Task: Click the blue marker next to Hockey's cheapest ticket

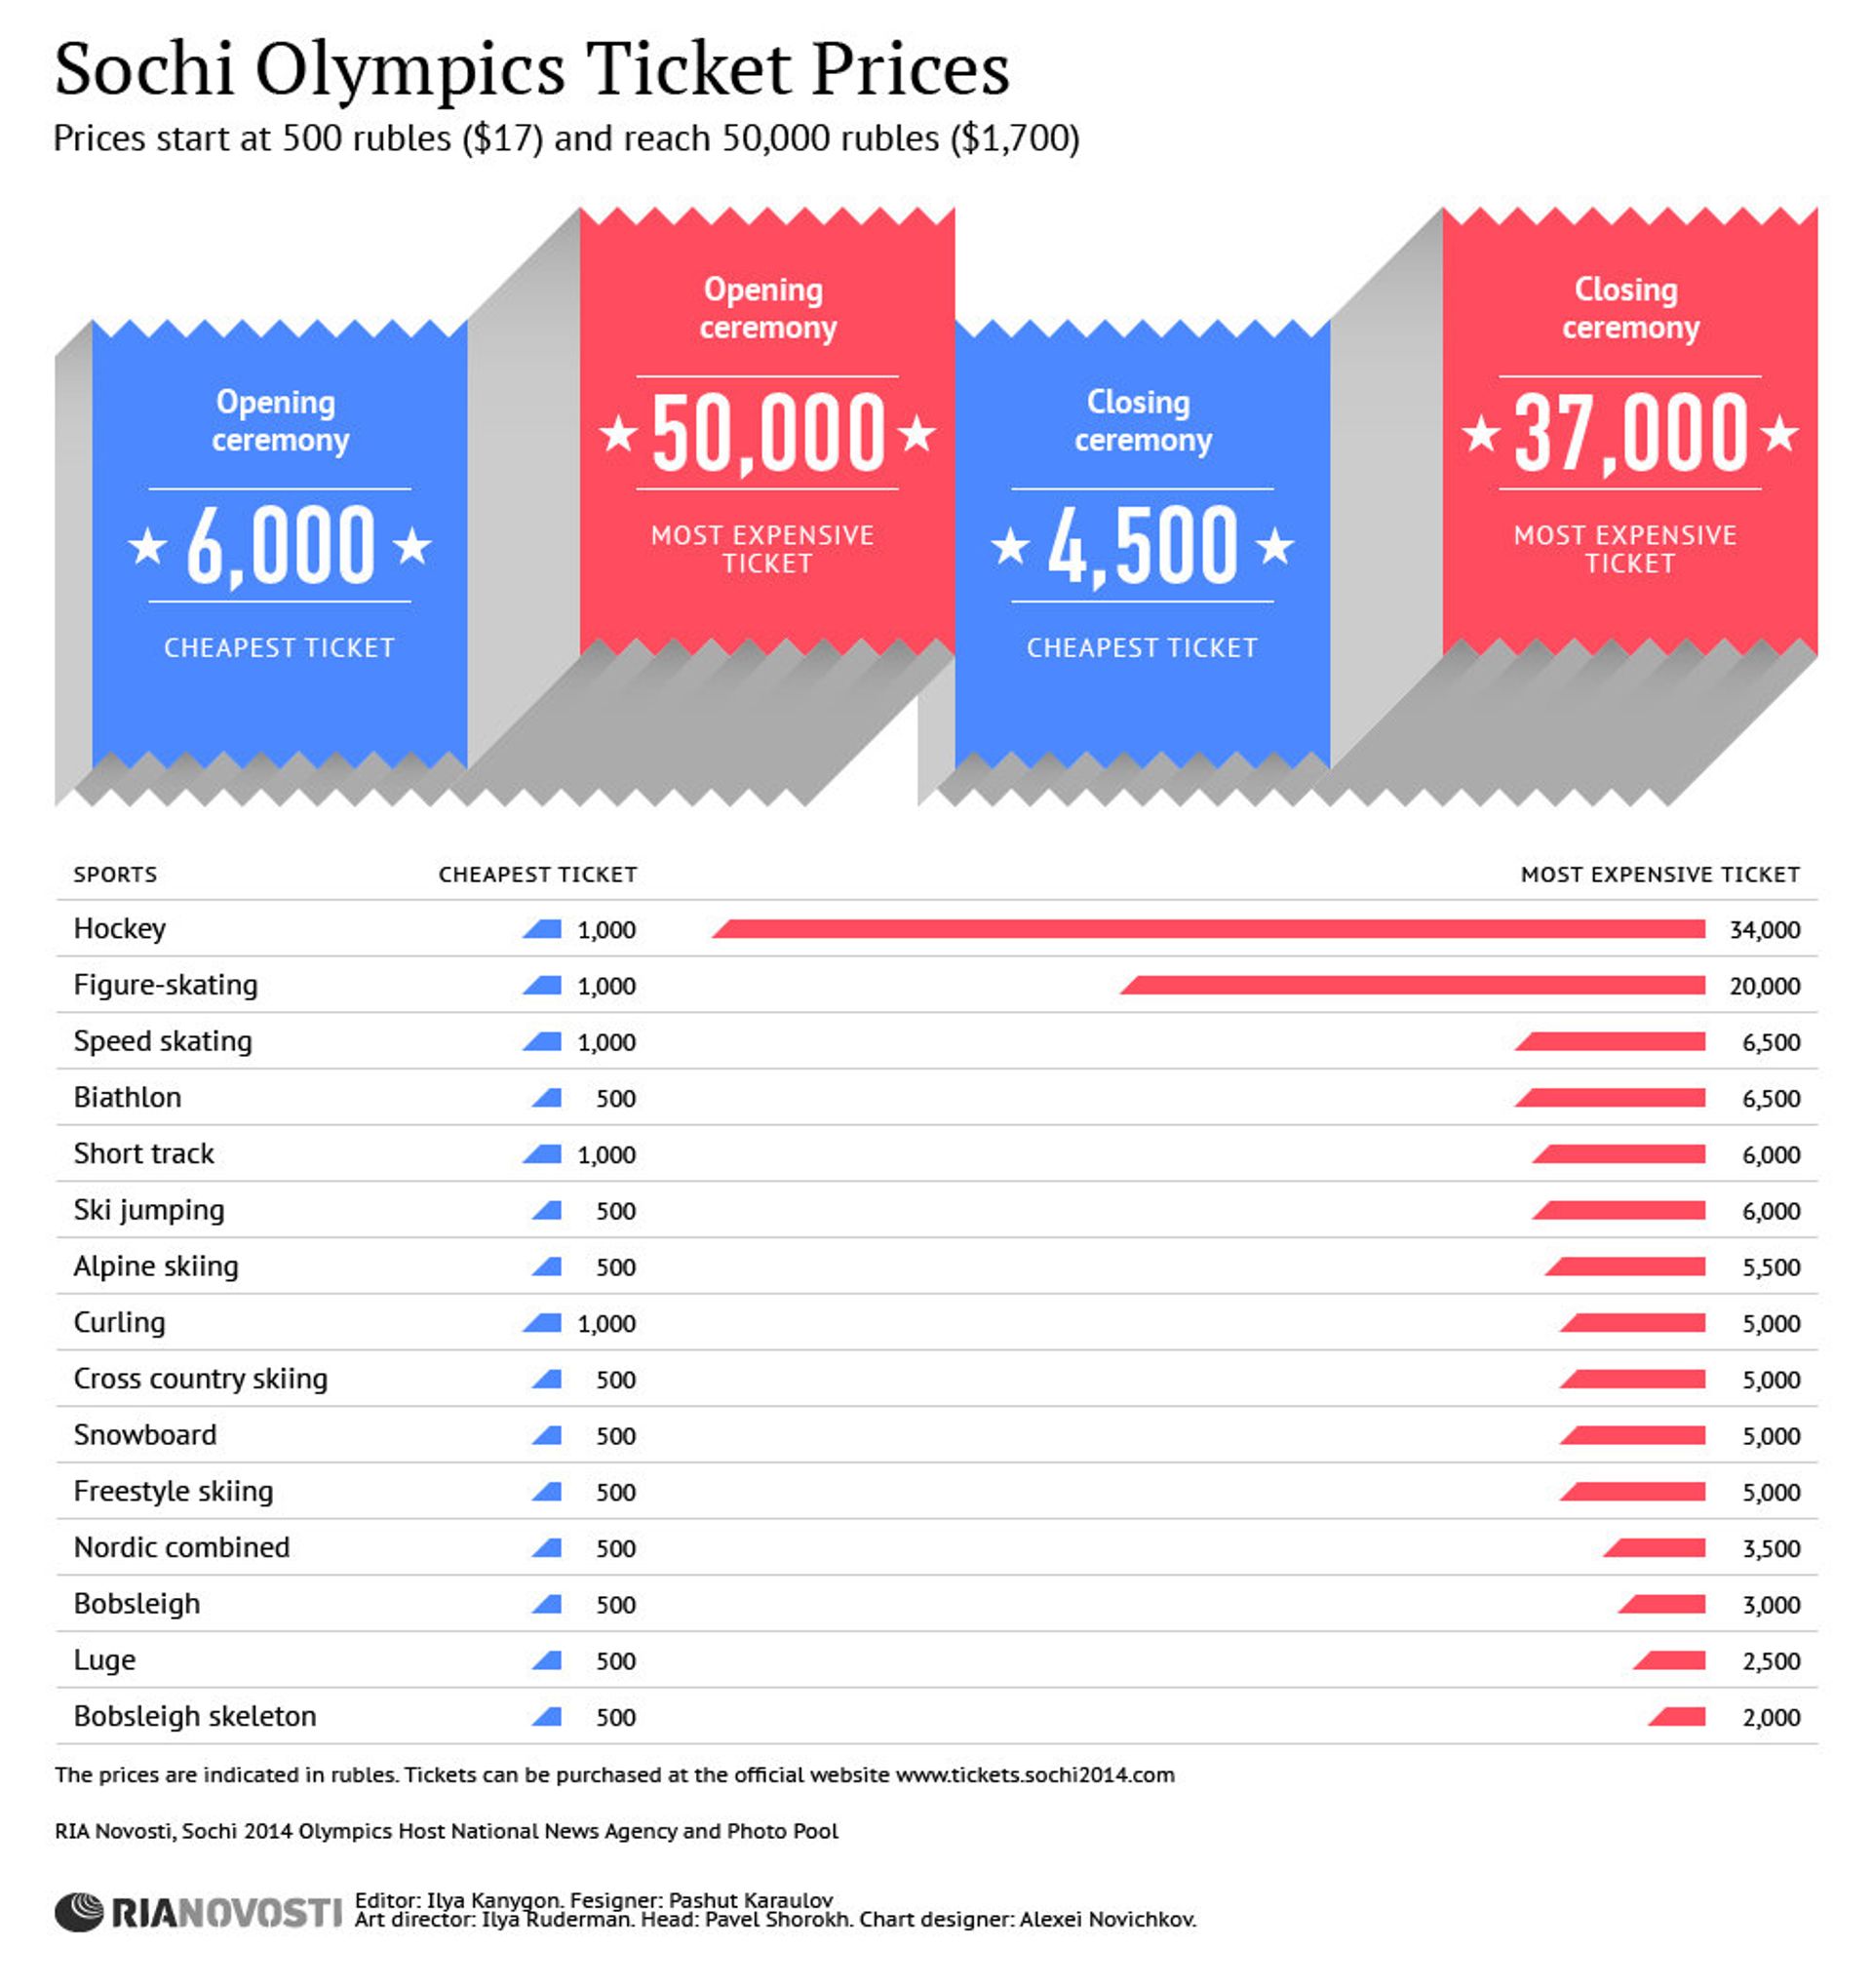Action: click(542, 929)
